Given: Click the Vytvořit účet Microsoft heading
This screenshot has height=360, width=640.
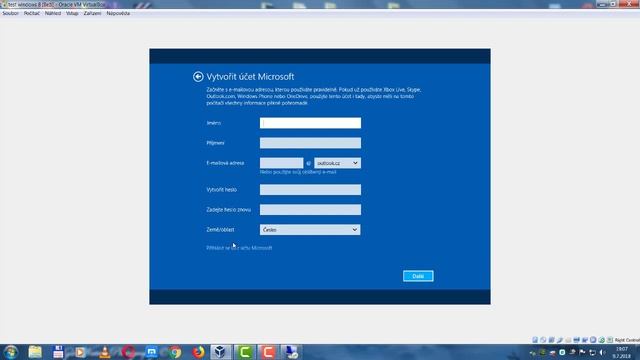Looking at the screenshot, I should point(250,77).
